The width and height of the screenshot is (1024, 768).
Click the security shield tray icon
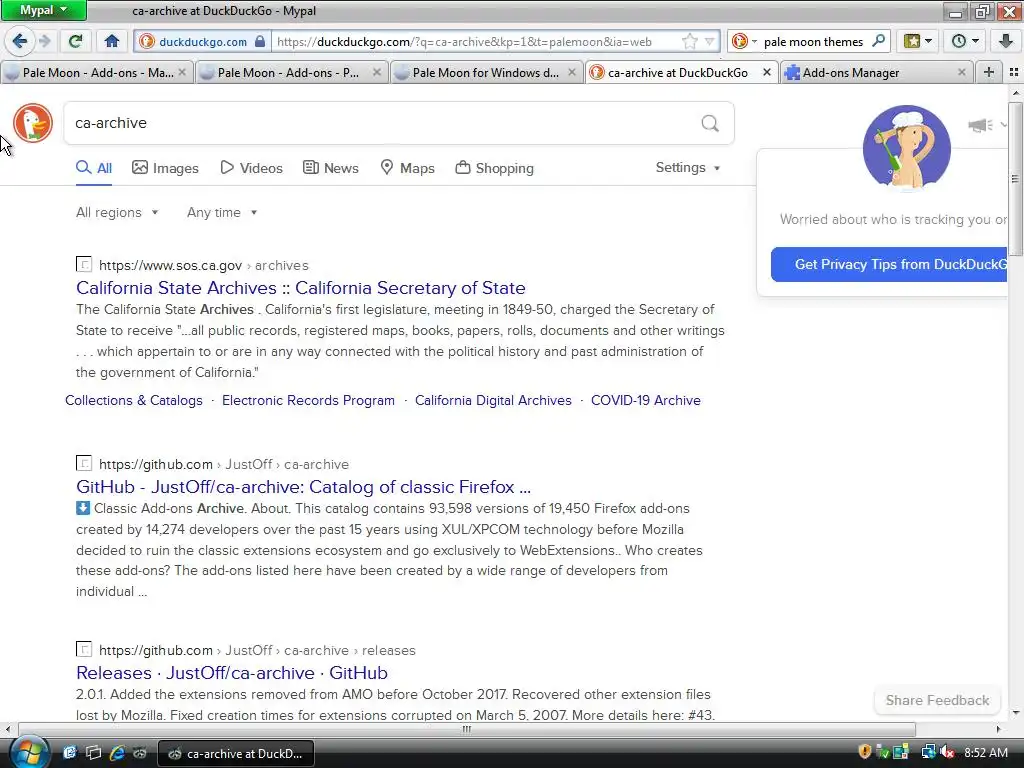(864, 752)
